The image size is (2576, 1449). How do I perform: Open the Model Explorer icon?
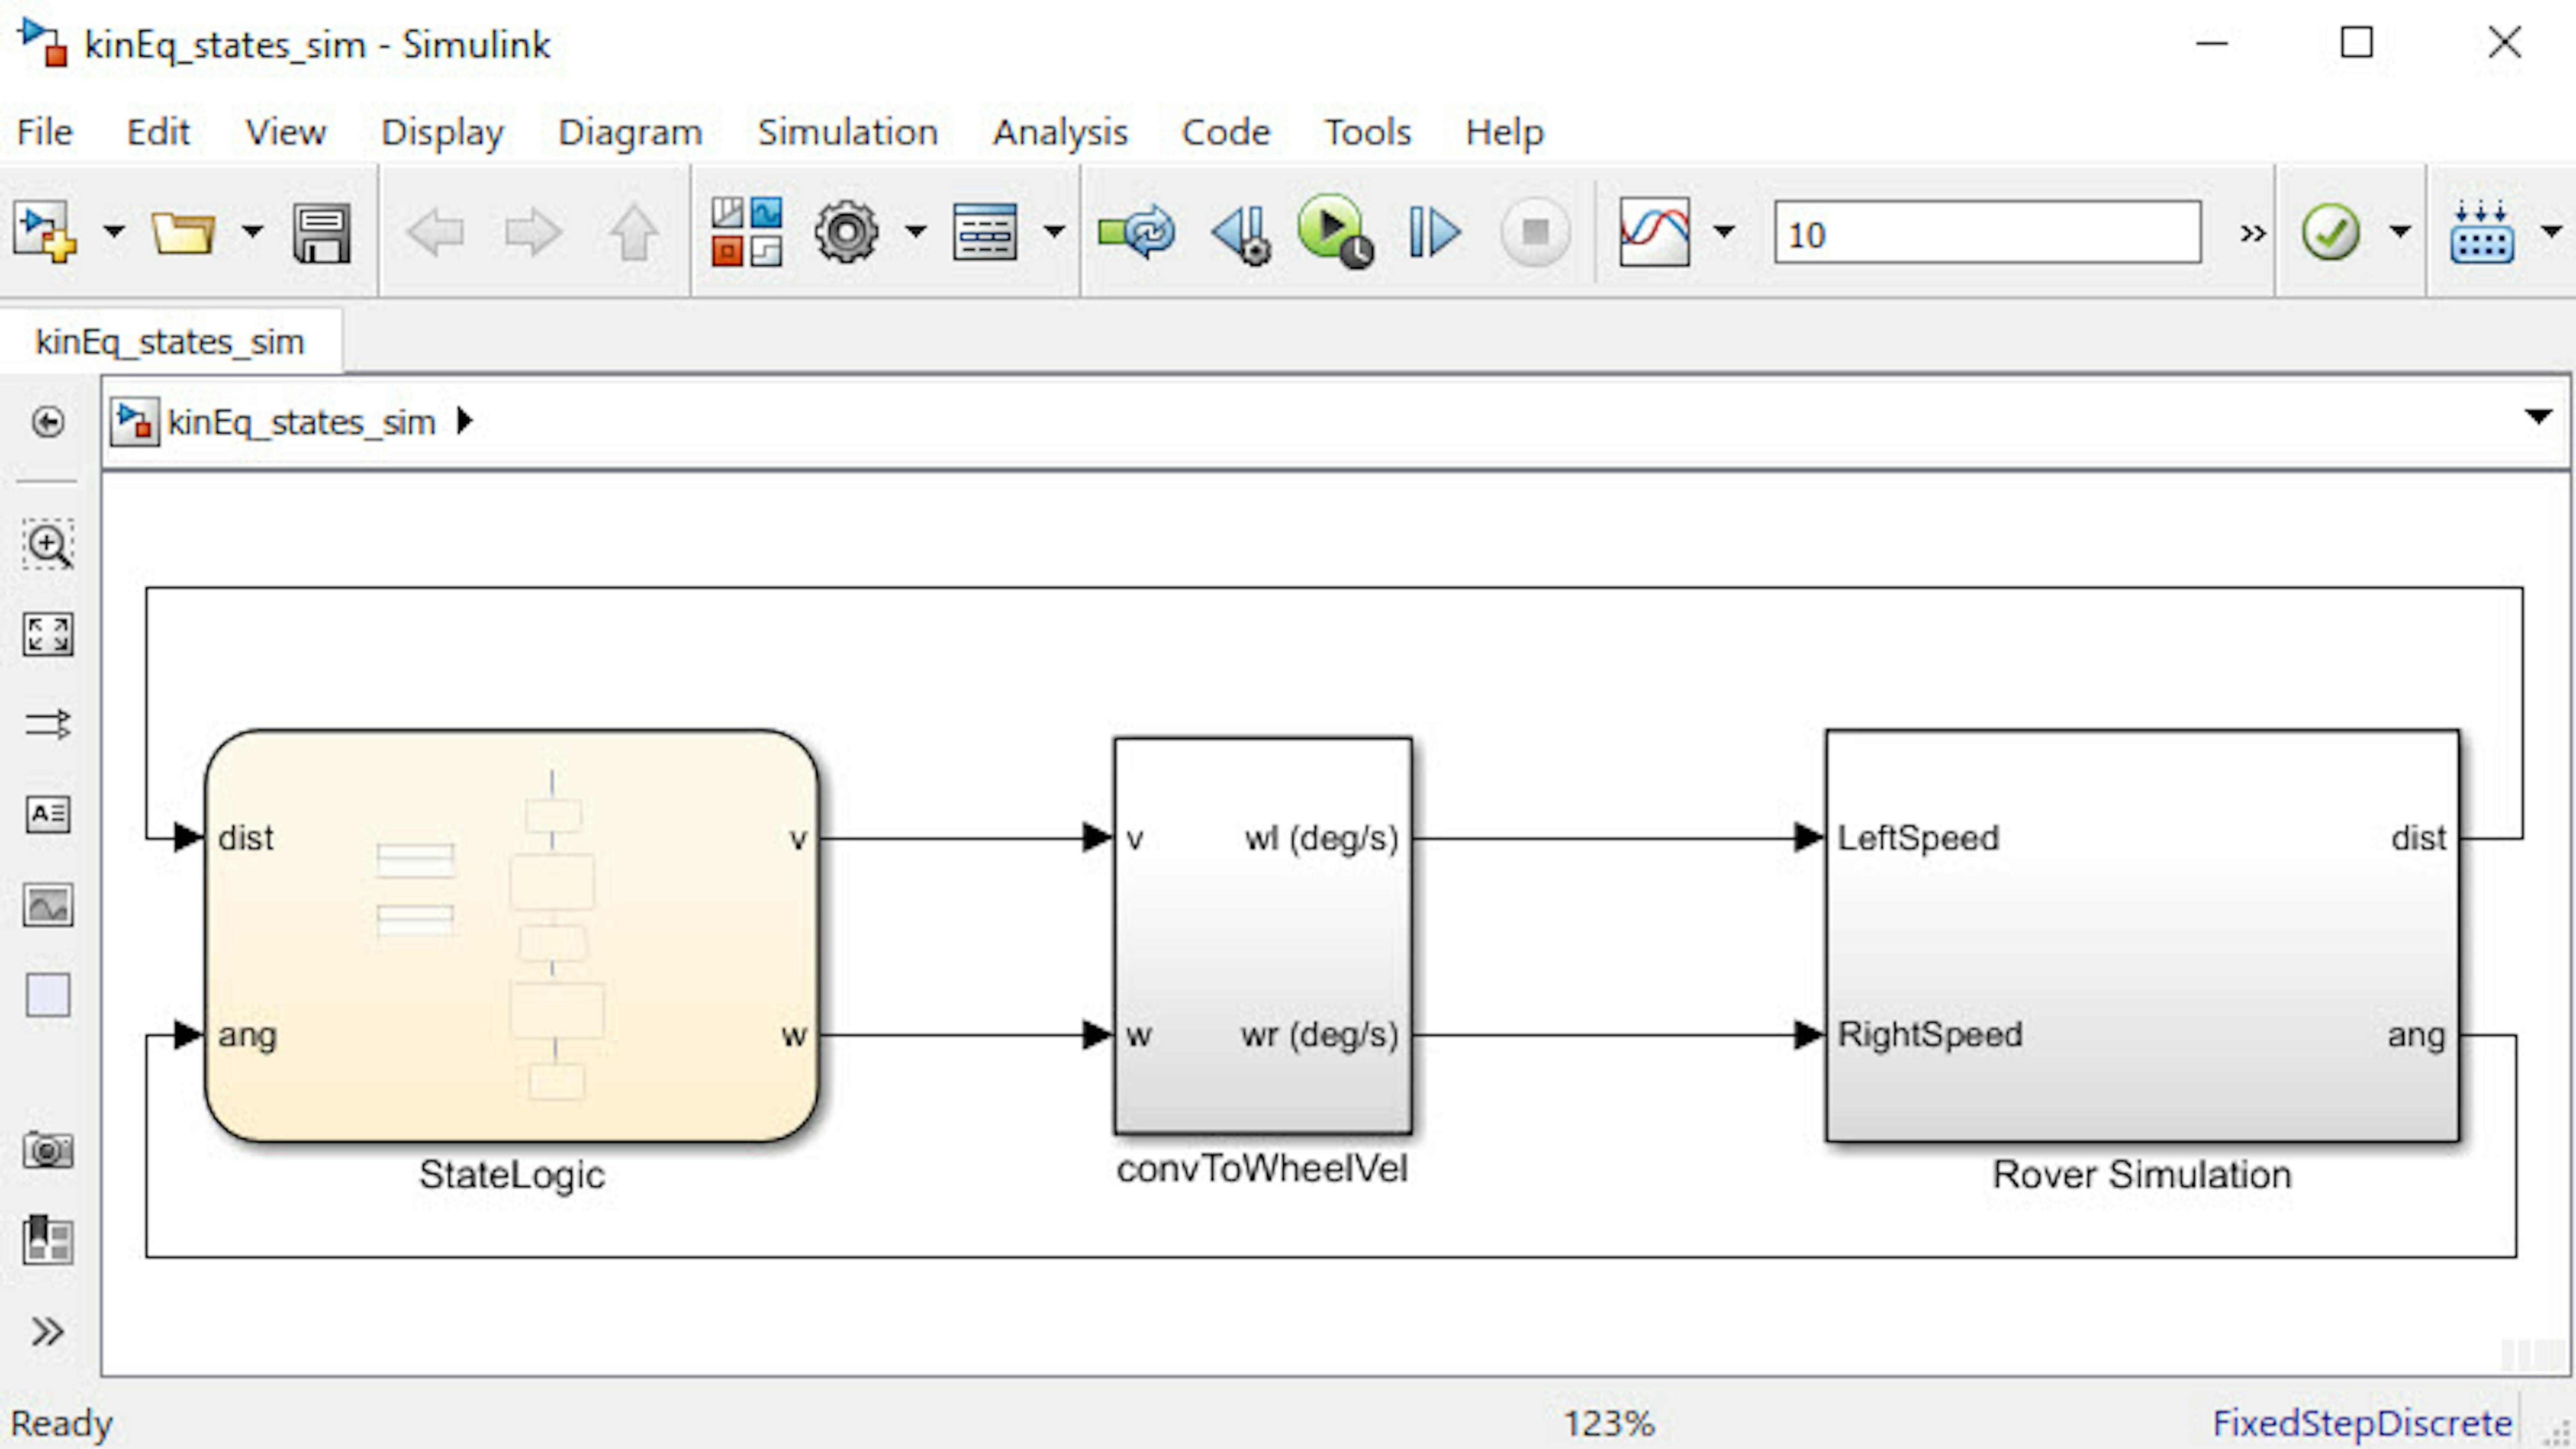[984, 232]
